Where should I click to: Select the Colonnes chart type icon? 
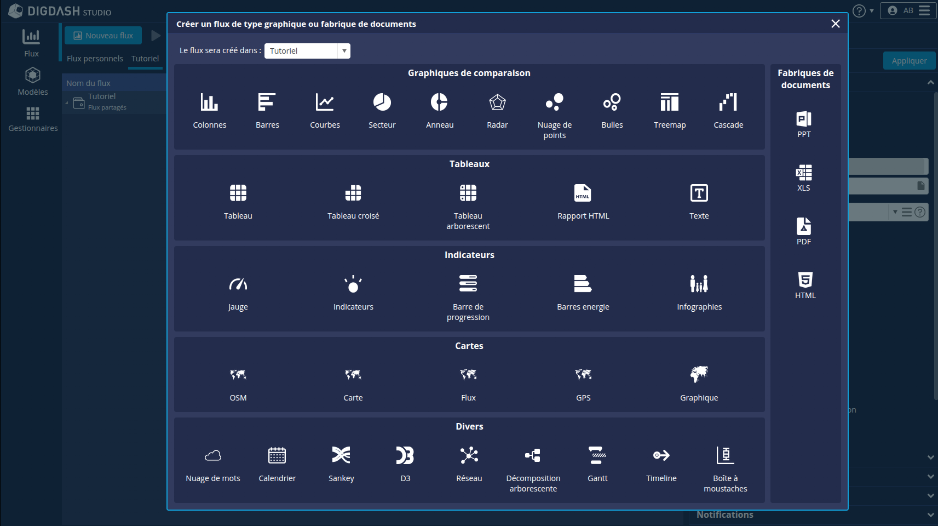[209, 103]
